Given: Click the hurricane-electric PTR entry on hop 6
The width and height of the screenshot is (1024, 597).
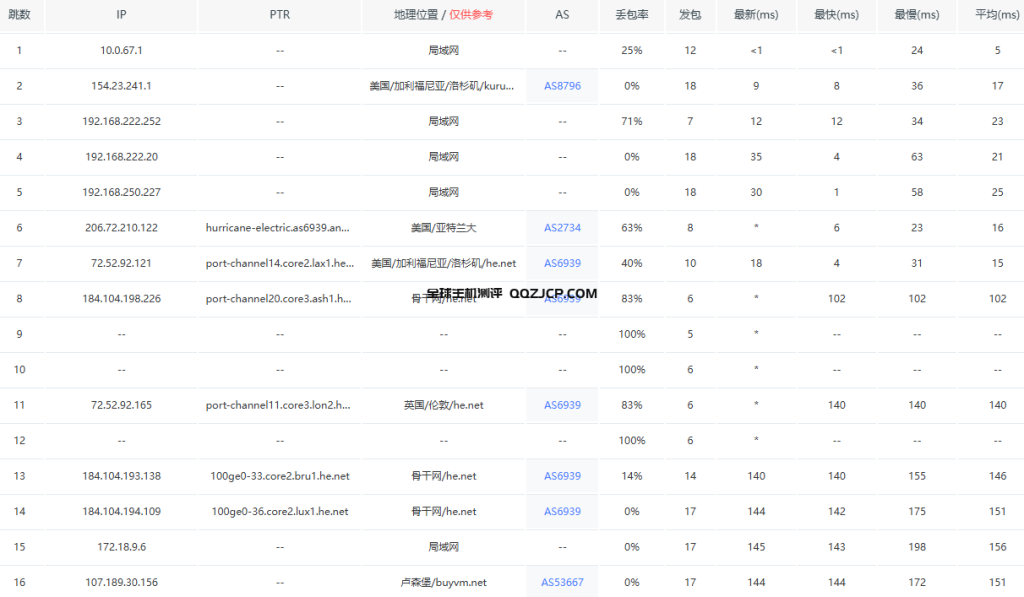Looking at the screenshot, I should (x=279, y=227).
